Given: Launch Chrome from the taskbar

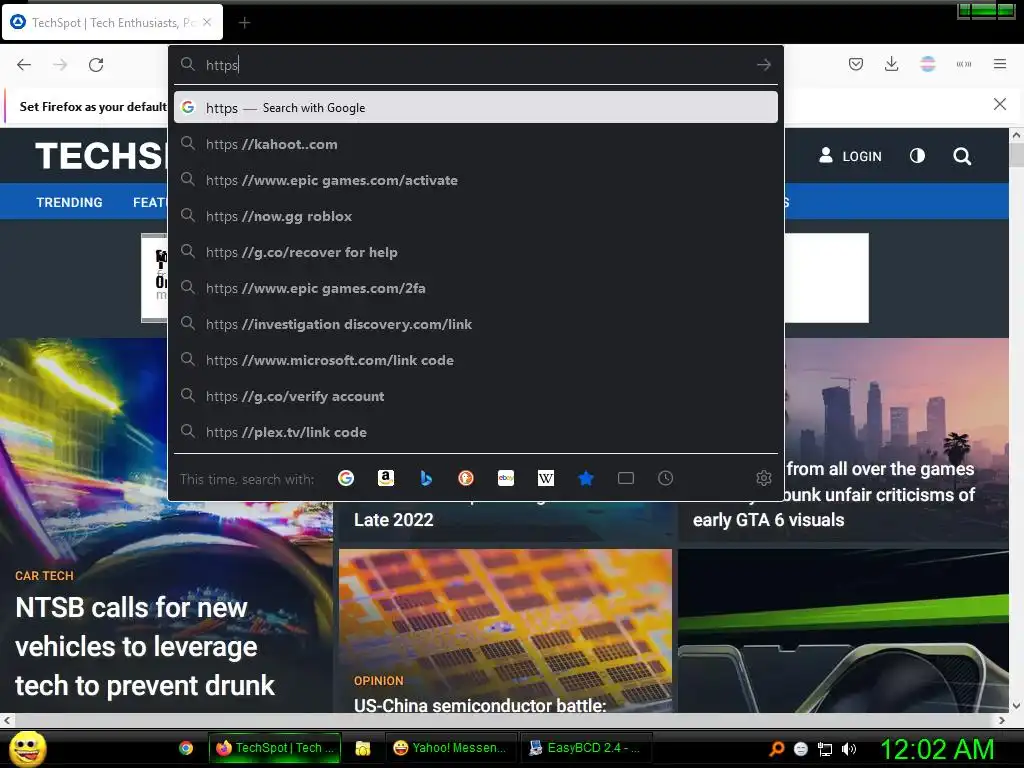Looking at the screenshot, I should tap(186, 748).
